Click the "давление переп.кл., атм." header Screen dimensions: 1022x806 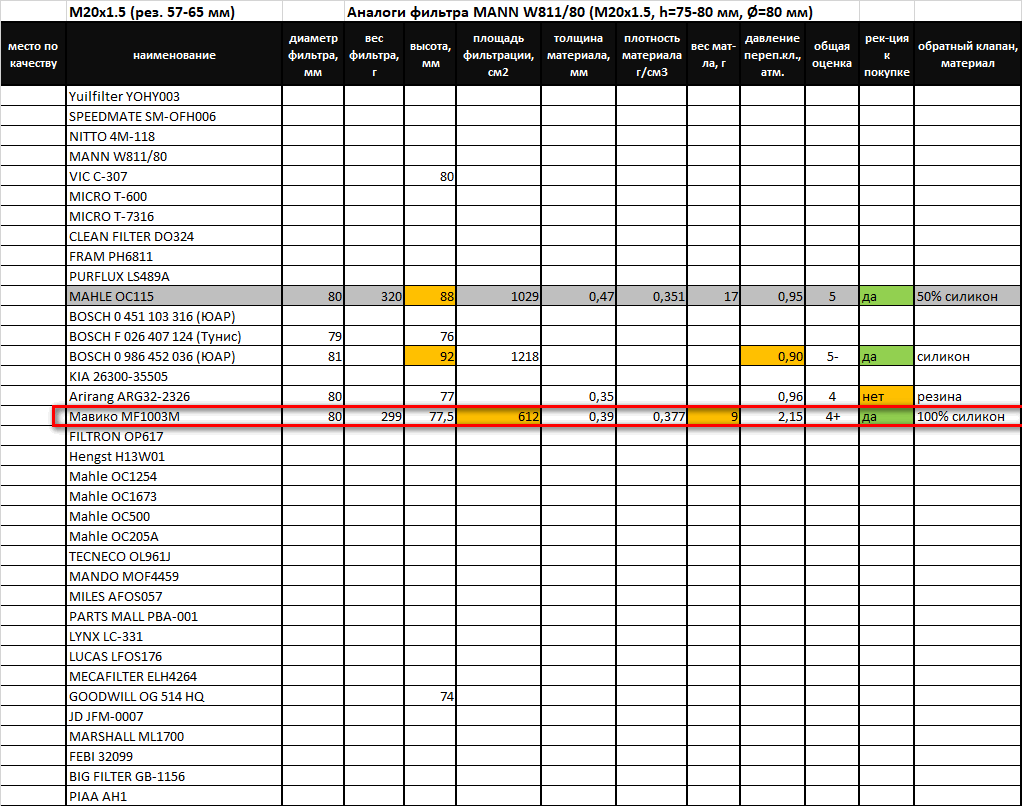click(x=772, y=55)
